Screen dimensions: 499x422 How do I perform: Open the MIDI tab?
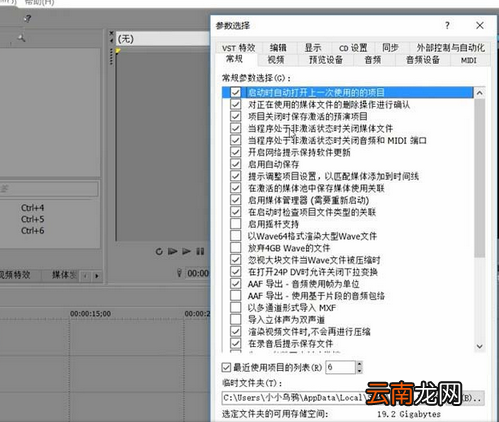[x=469, y=60]
